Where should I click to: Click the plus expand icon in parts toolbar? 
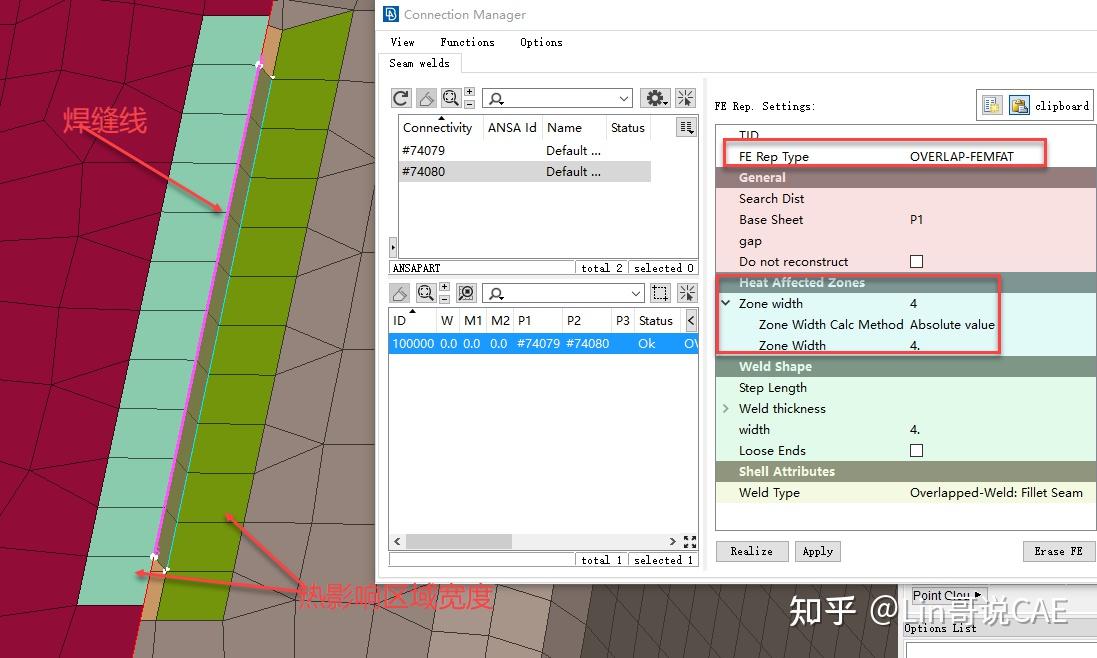pyautogui.click(x=469, y=92)
